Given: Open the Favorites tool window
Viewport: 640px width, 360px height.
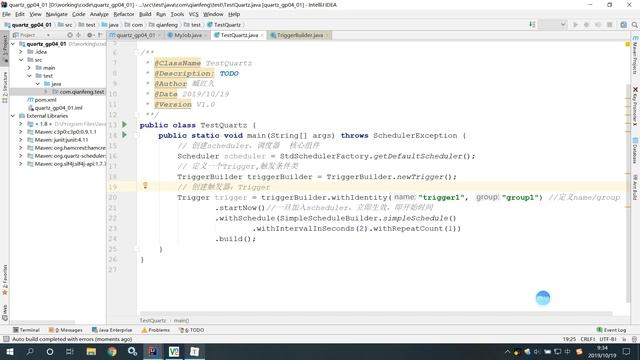Looking at the screenshot, I should [5, 280].
